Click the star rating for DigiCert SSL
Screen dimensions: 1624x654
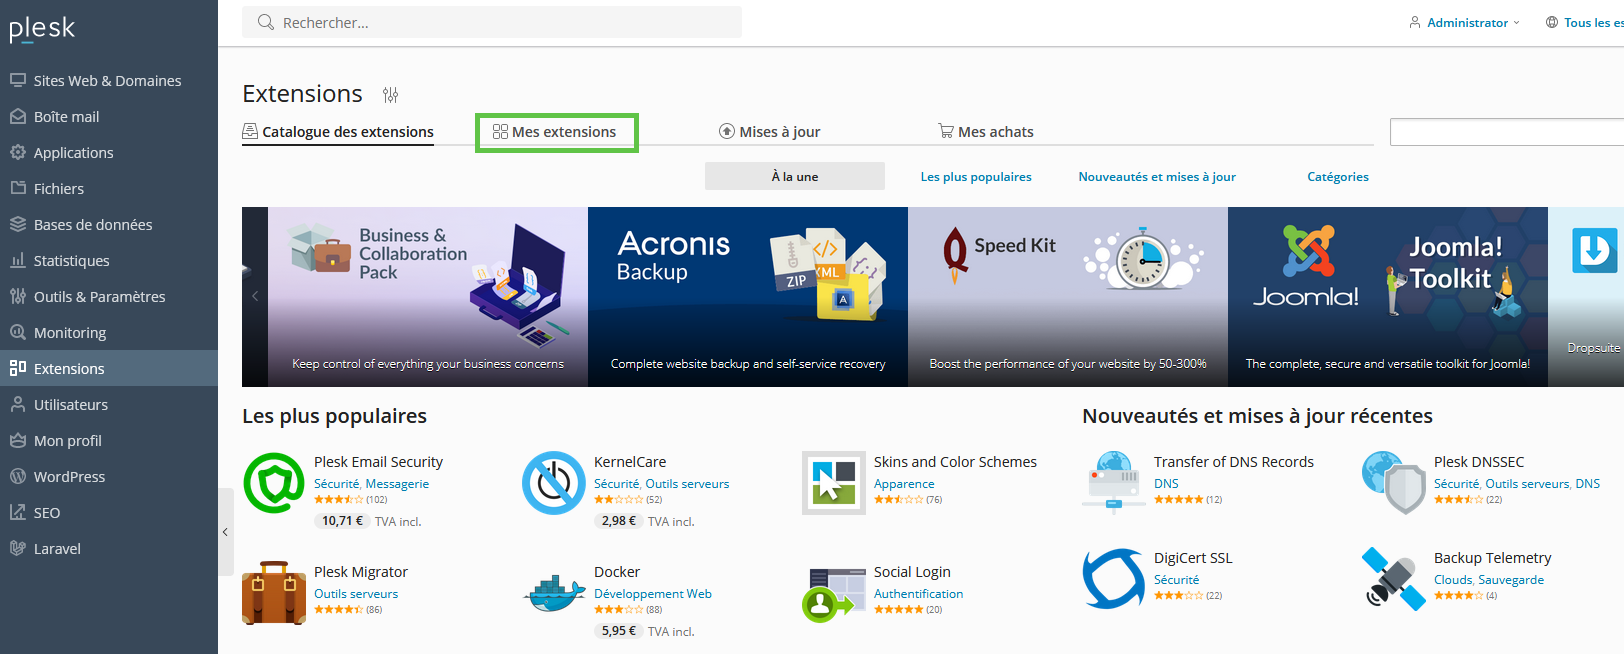point(1178,596)
